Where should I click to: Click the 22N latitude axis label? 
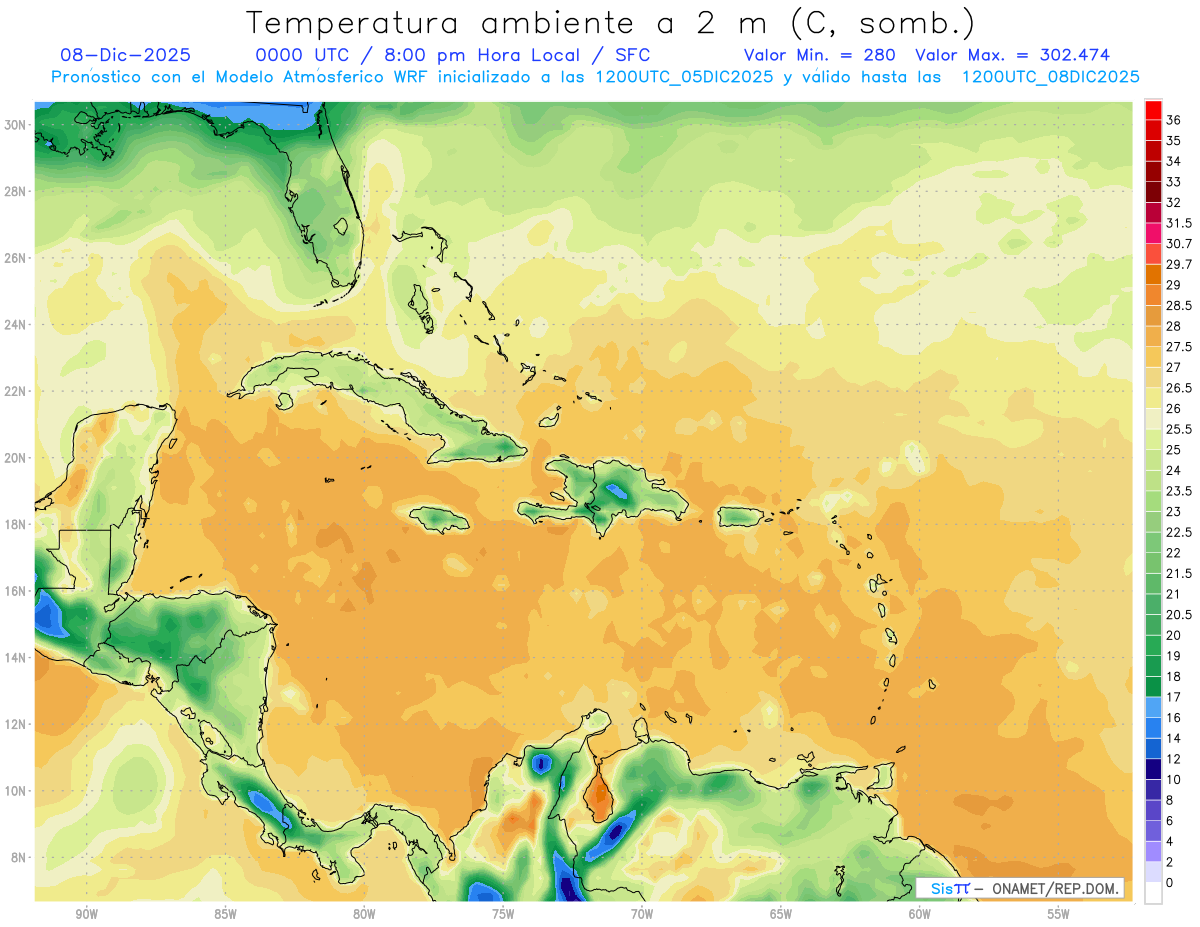click(x=16, y=391)
